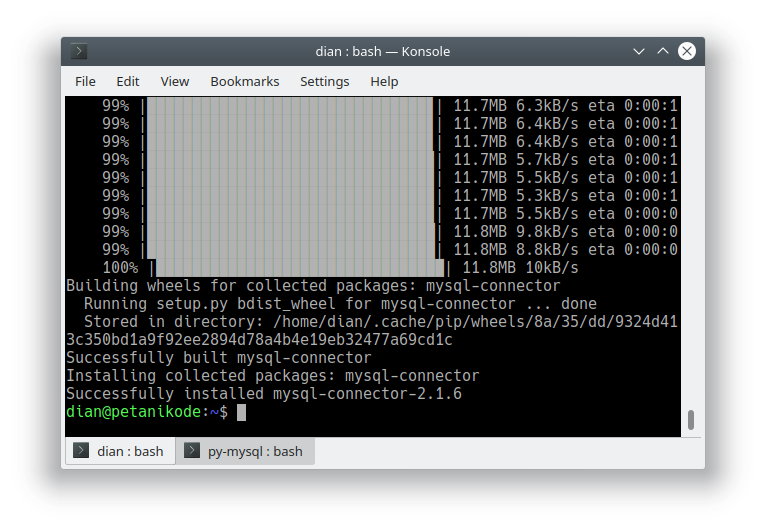Click the cursor block after the prompt
The image size is (766, 530).
pos(241,412)
